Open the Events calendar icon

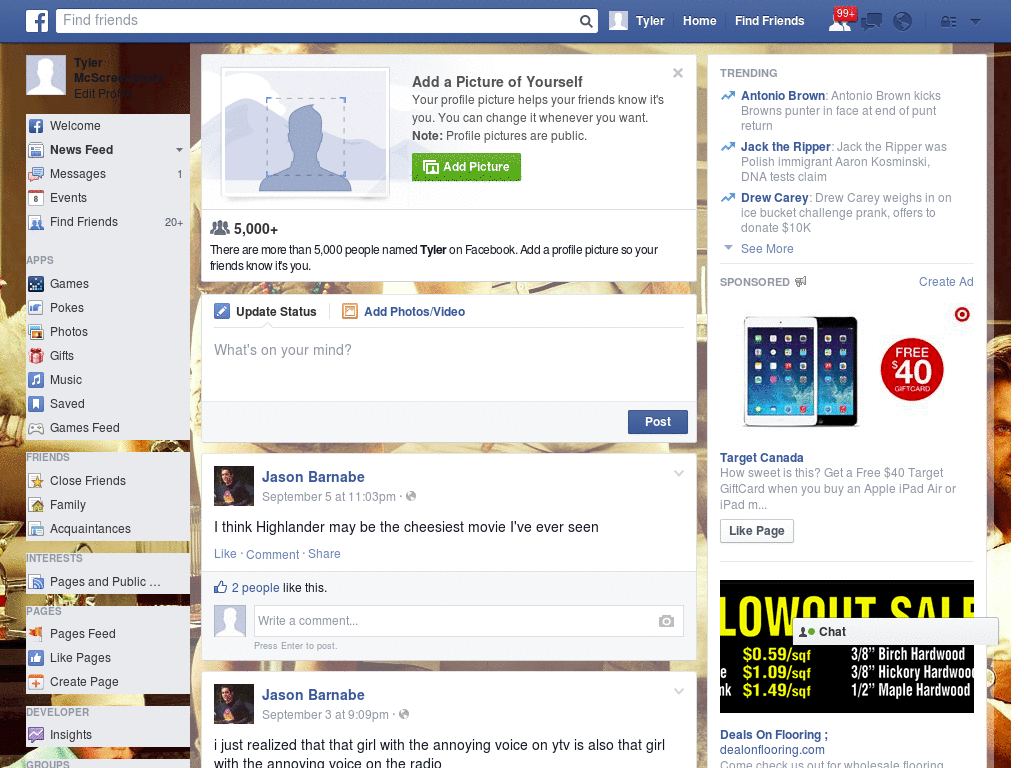(x=36, y=198)
